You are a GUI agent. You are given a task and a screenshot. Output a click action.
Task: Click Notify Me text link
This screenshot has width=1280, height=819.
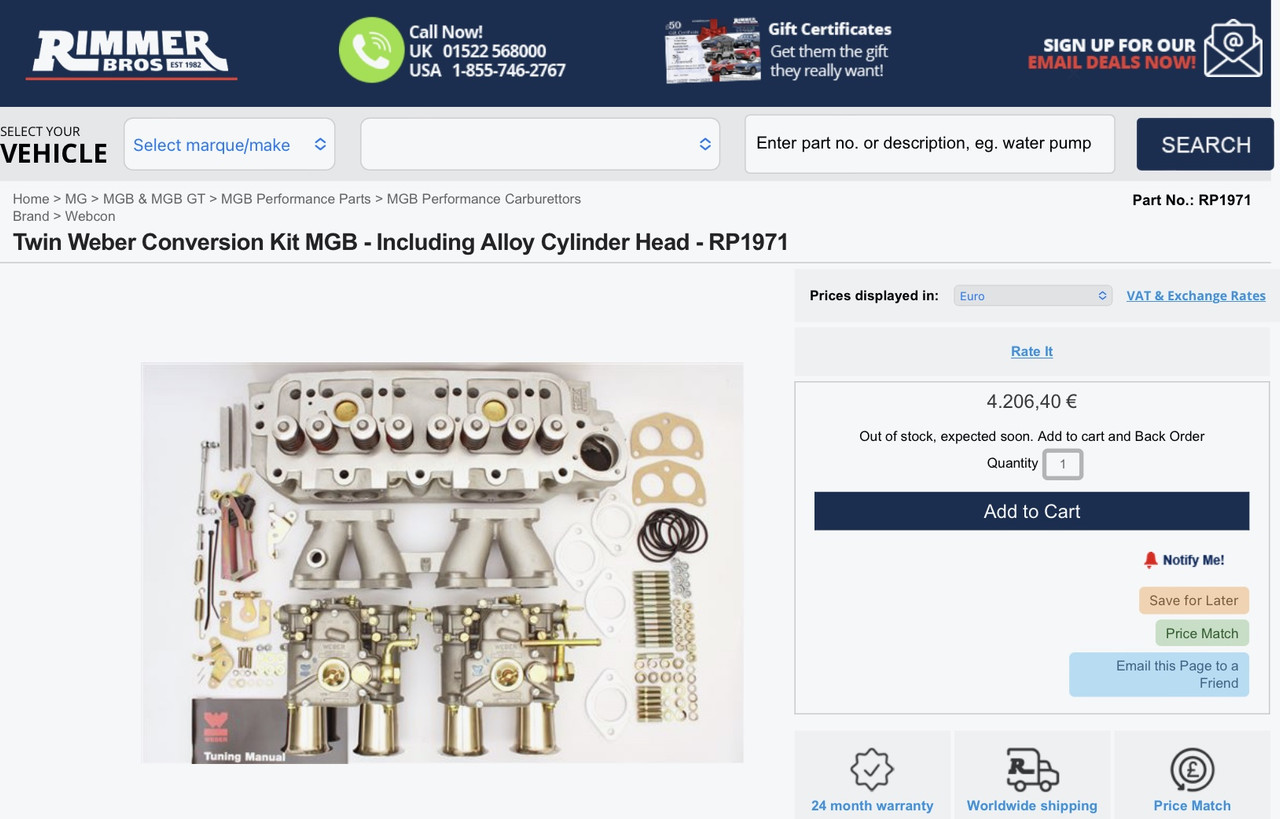(1193, 560)
